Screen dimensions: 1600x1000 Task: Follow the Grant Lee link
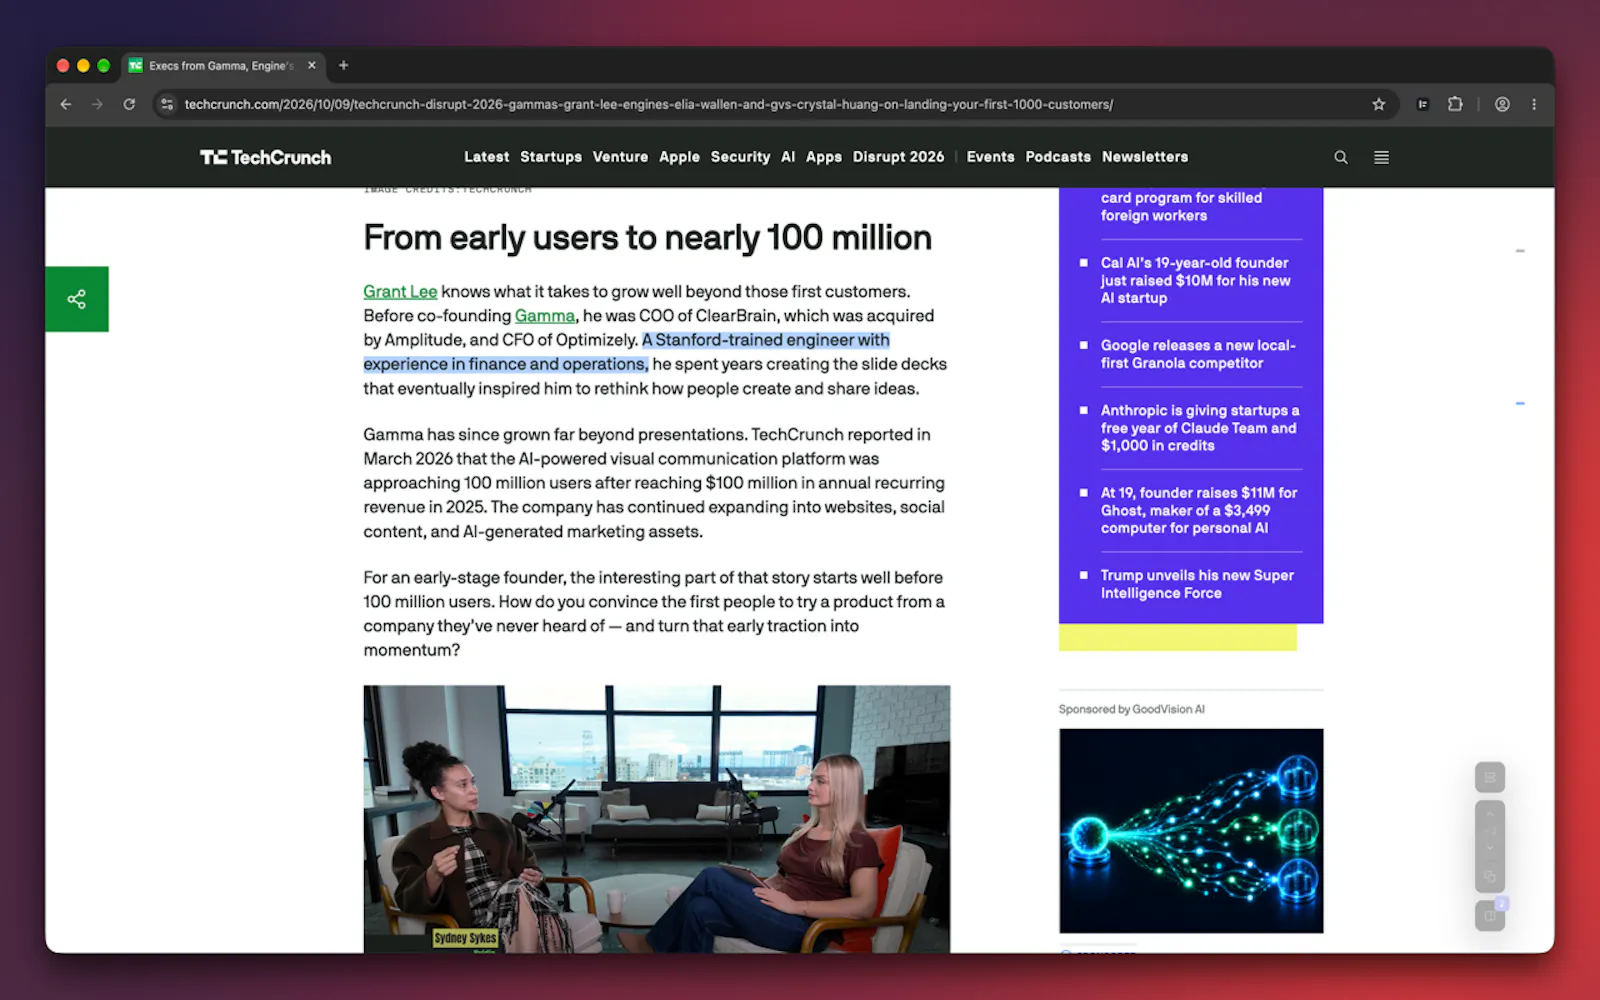click(400, 292)
